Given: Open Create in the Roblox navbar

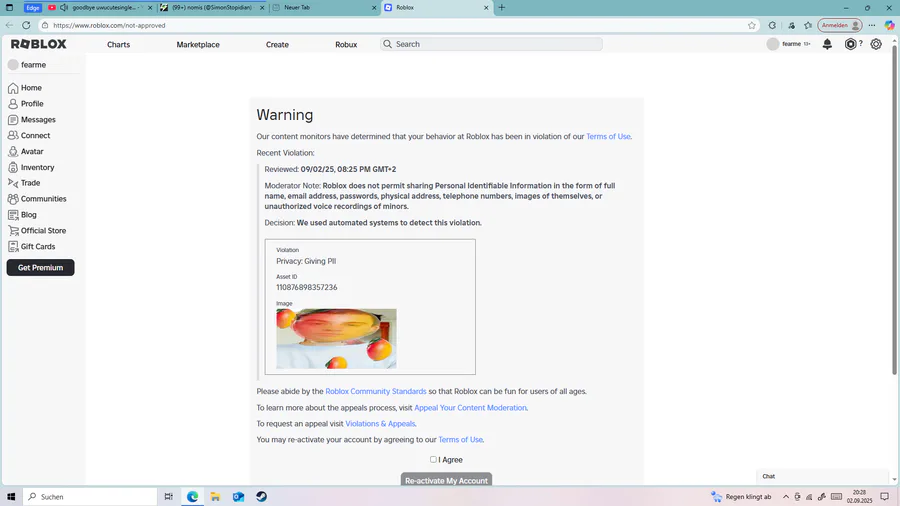Looking at the screenshot, I should (x=277, y=44).
